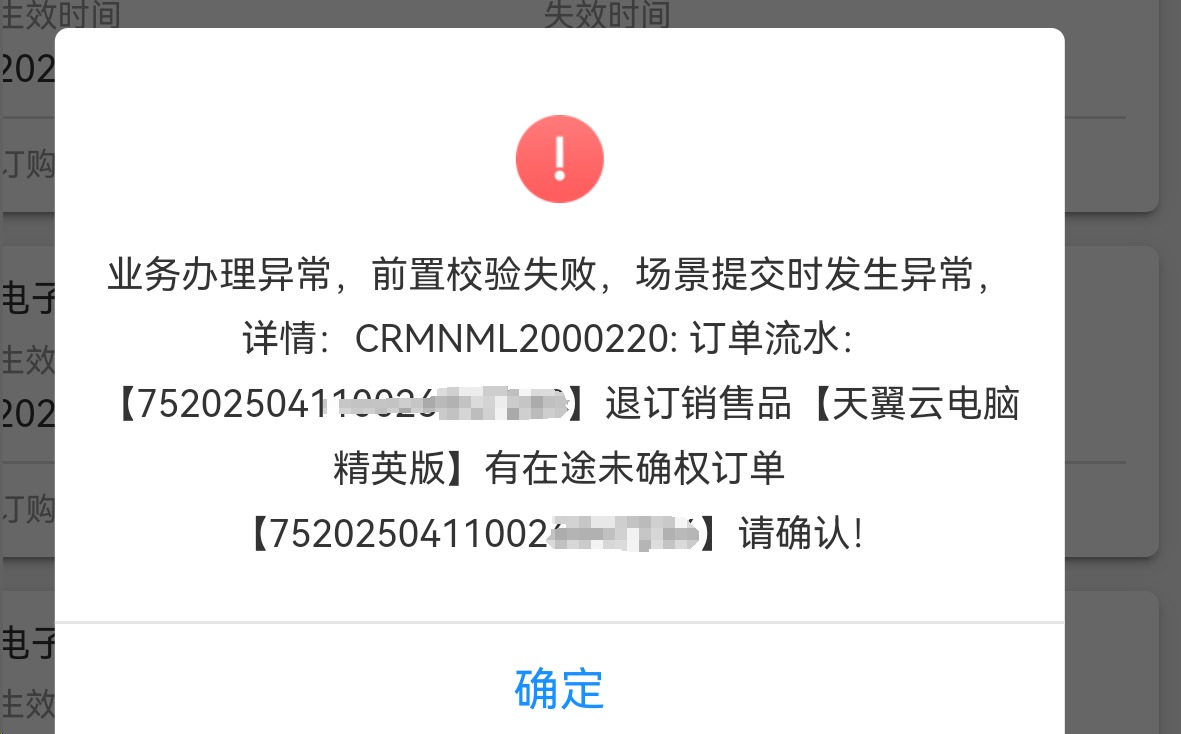Click the 有在途未确权订单 text line

coord(635,468)
